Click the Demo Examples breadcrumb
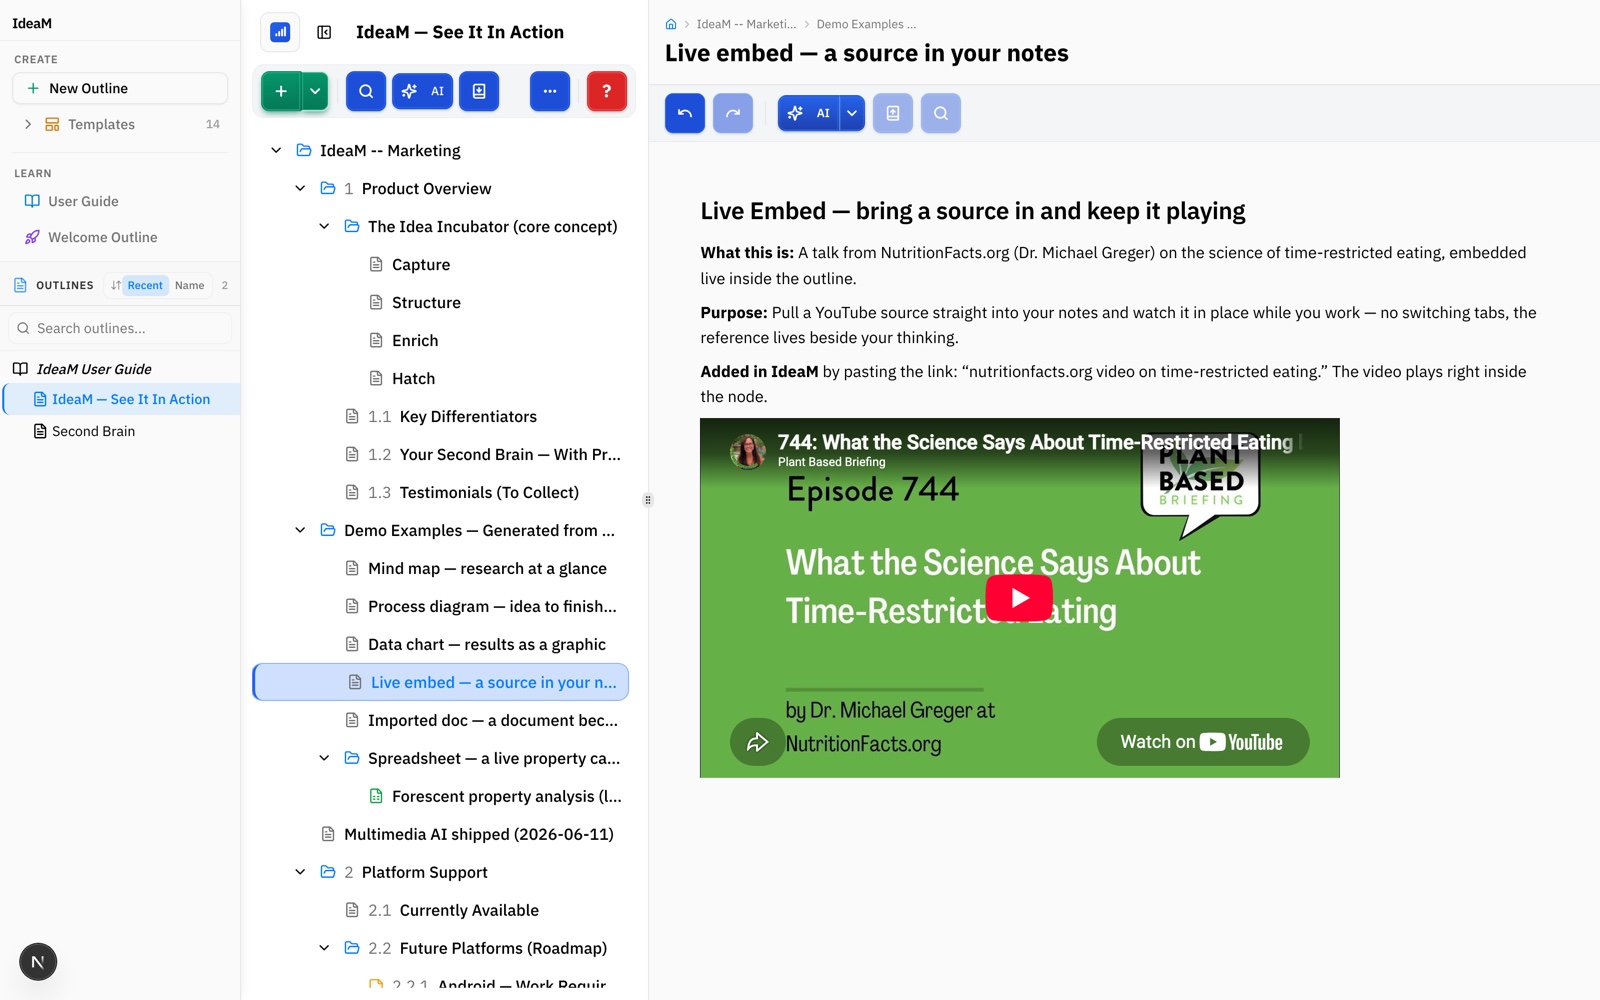This screenshot has width=1600, height=1000. 866,24
